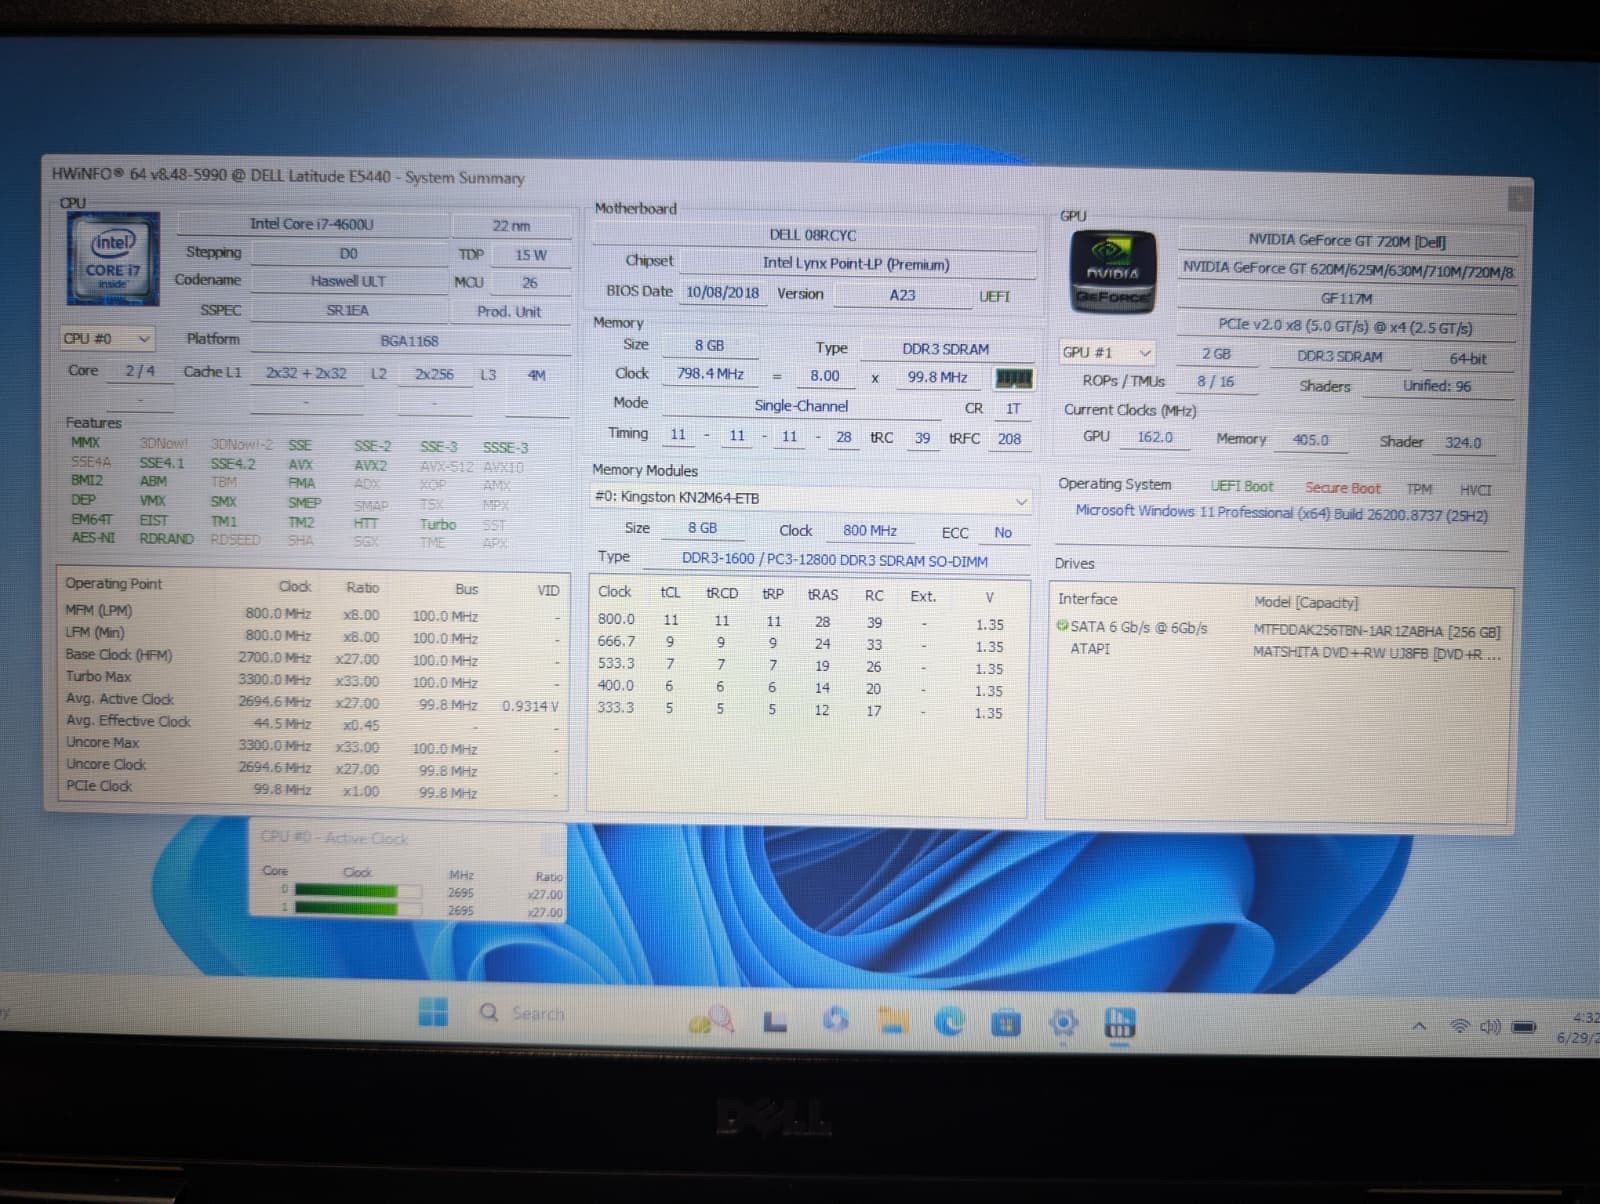Select the Avg. Effective Clock row
Image resolution: width=1600 pixels, height=1204 pixels.
point(312,722)
